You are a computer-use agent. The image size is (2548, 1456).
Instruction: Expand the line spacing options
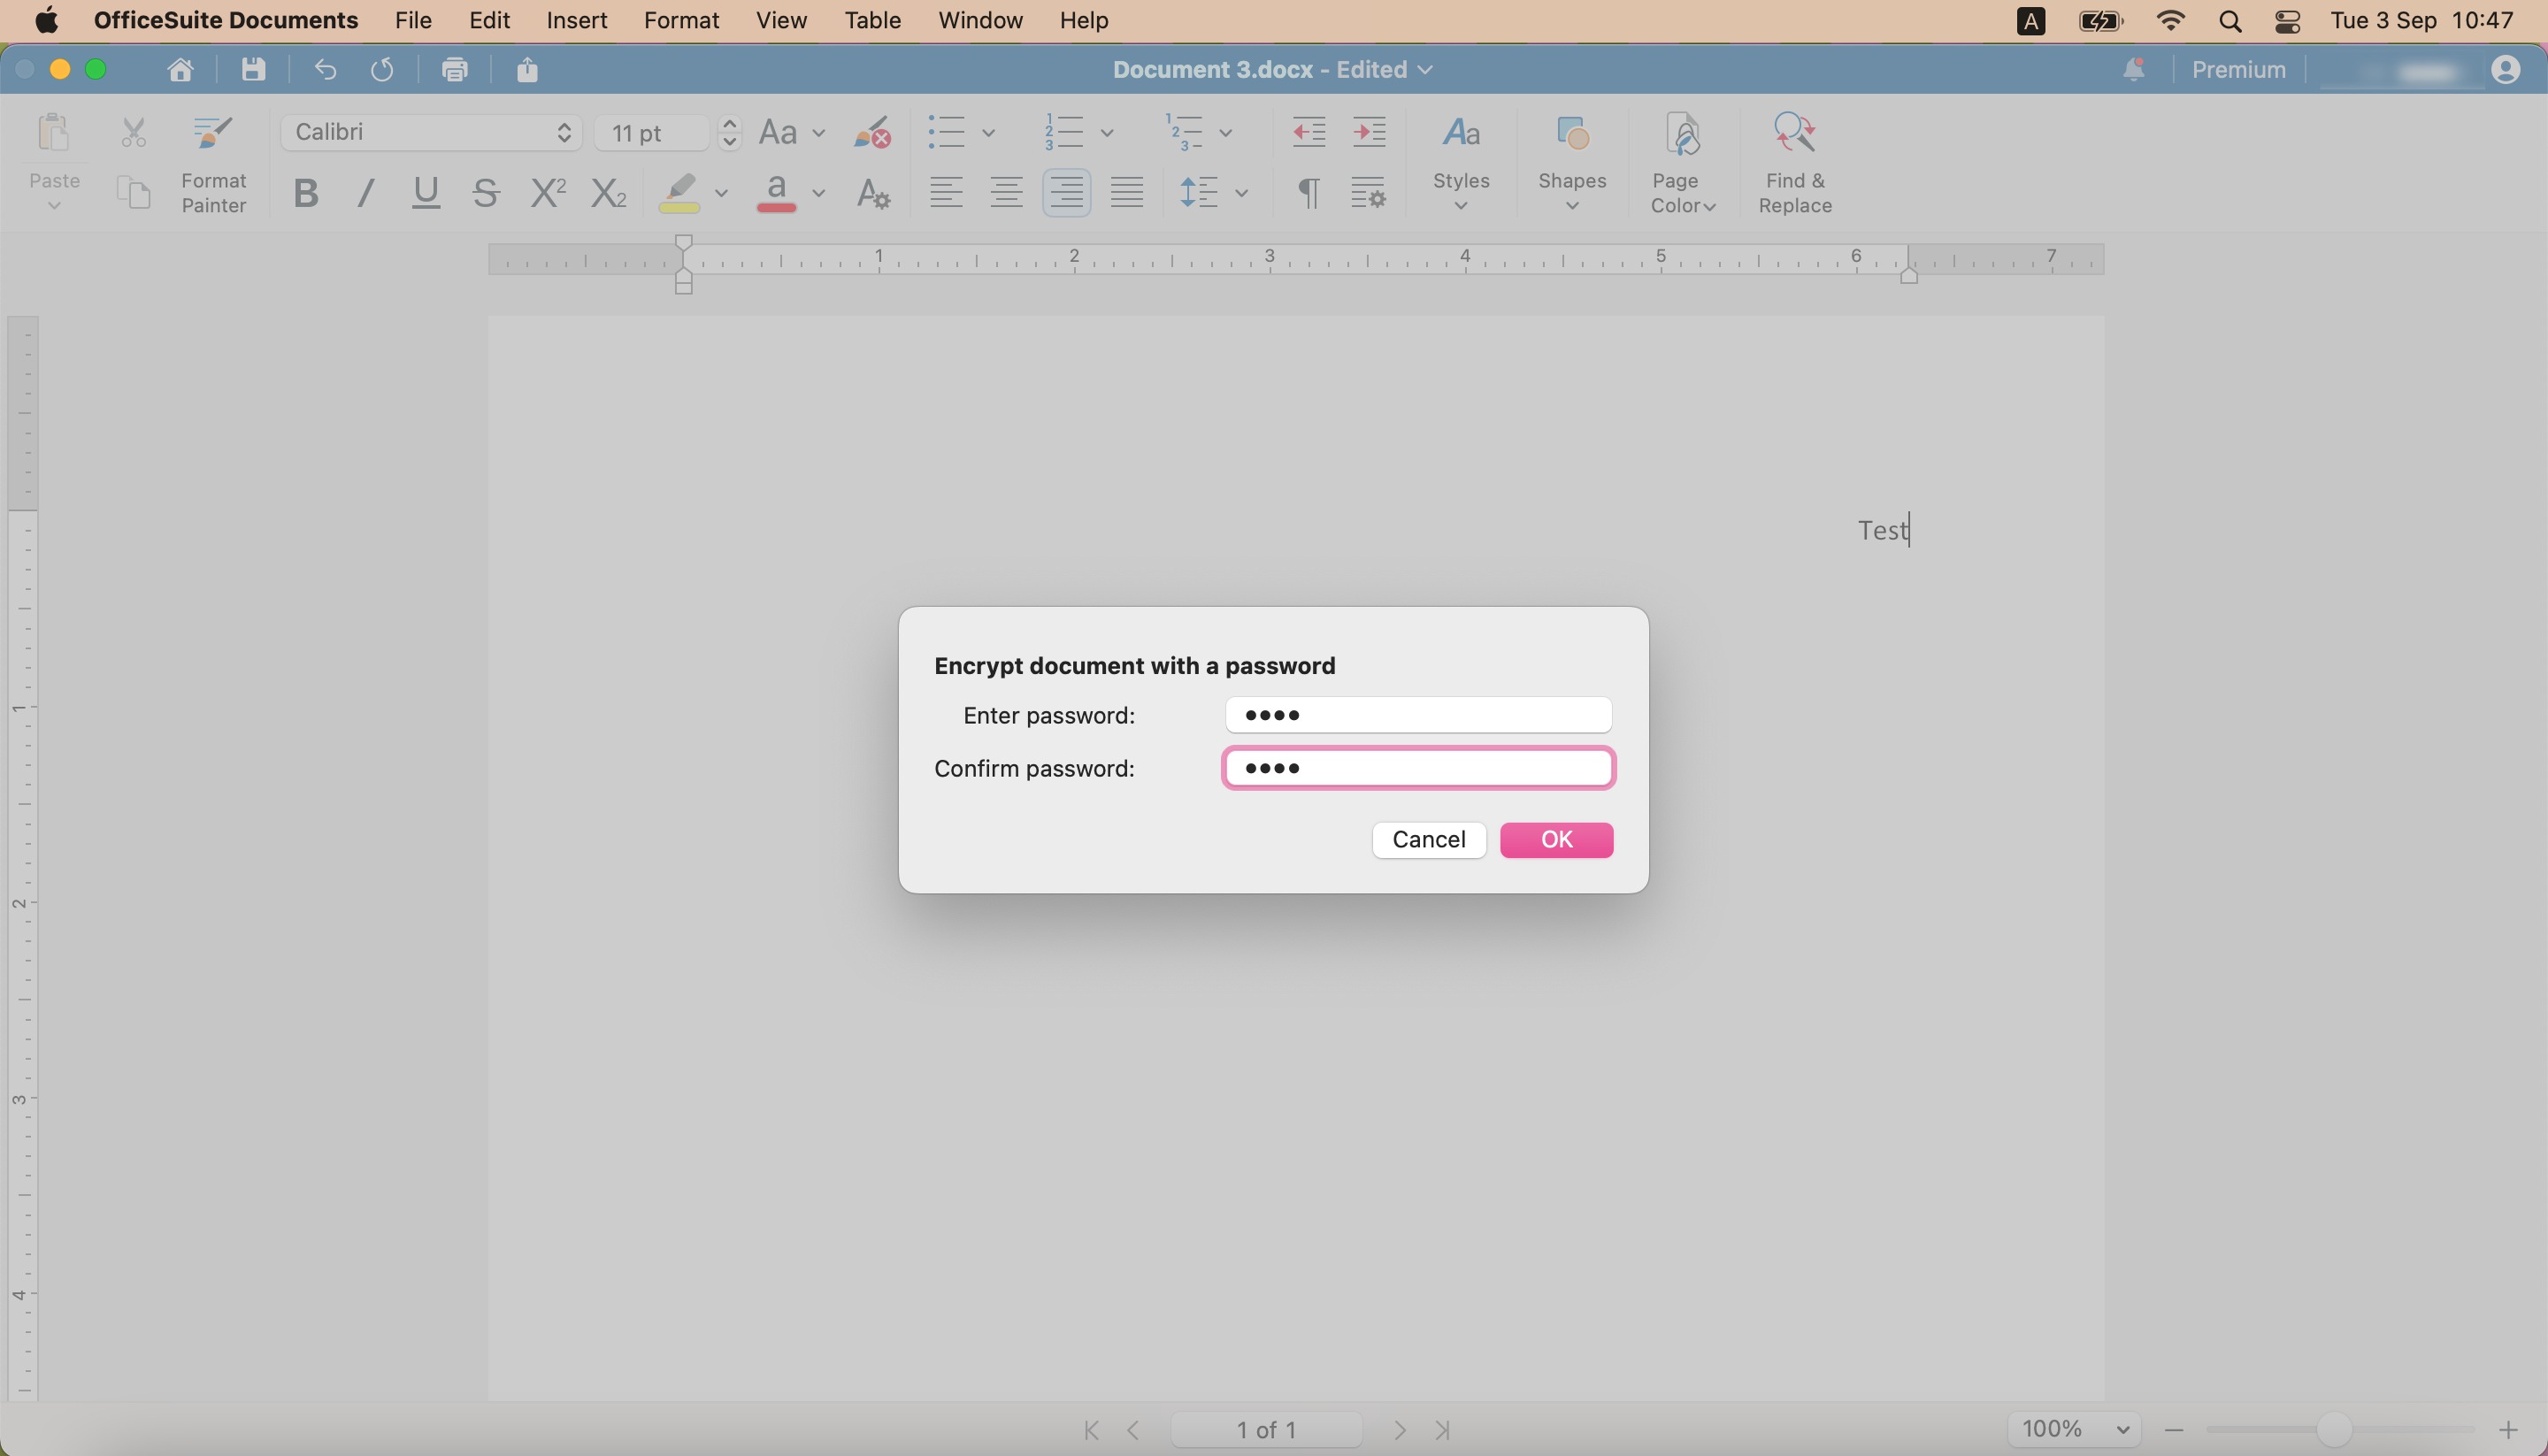[x=1242, y=192]
